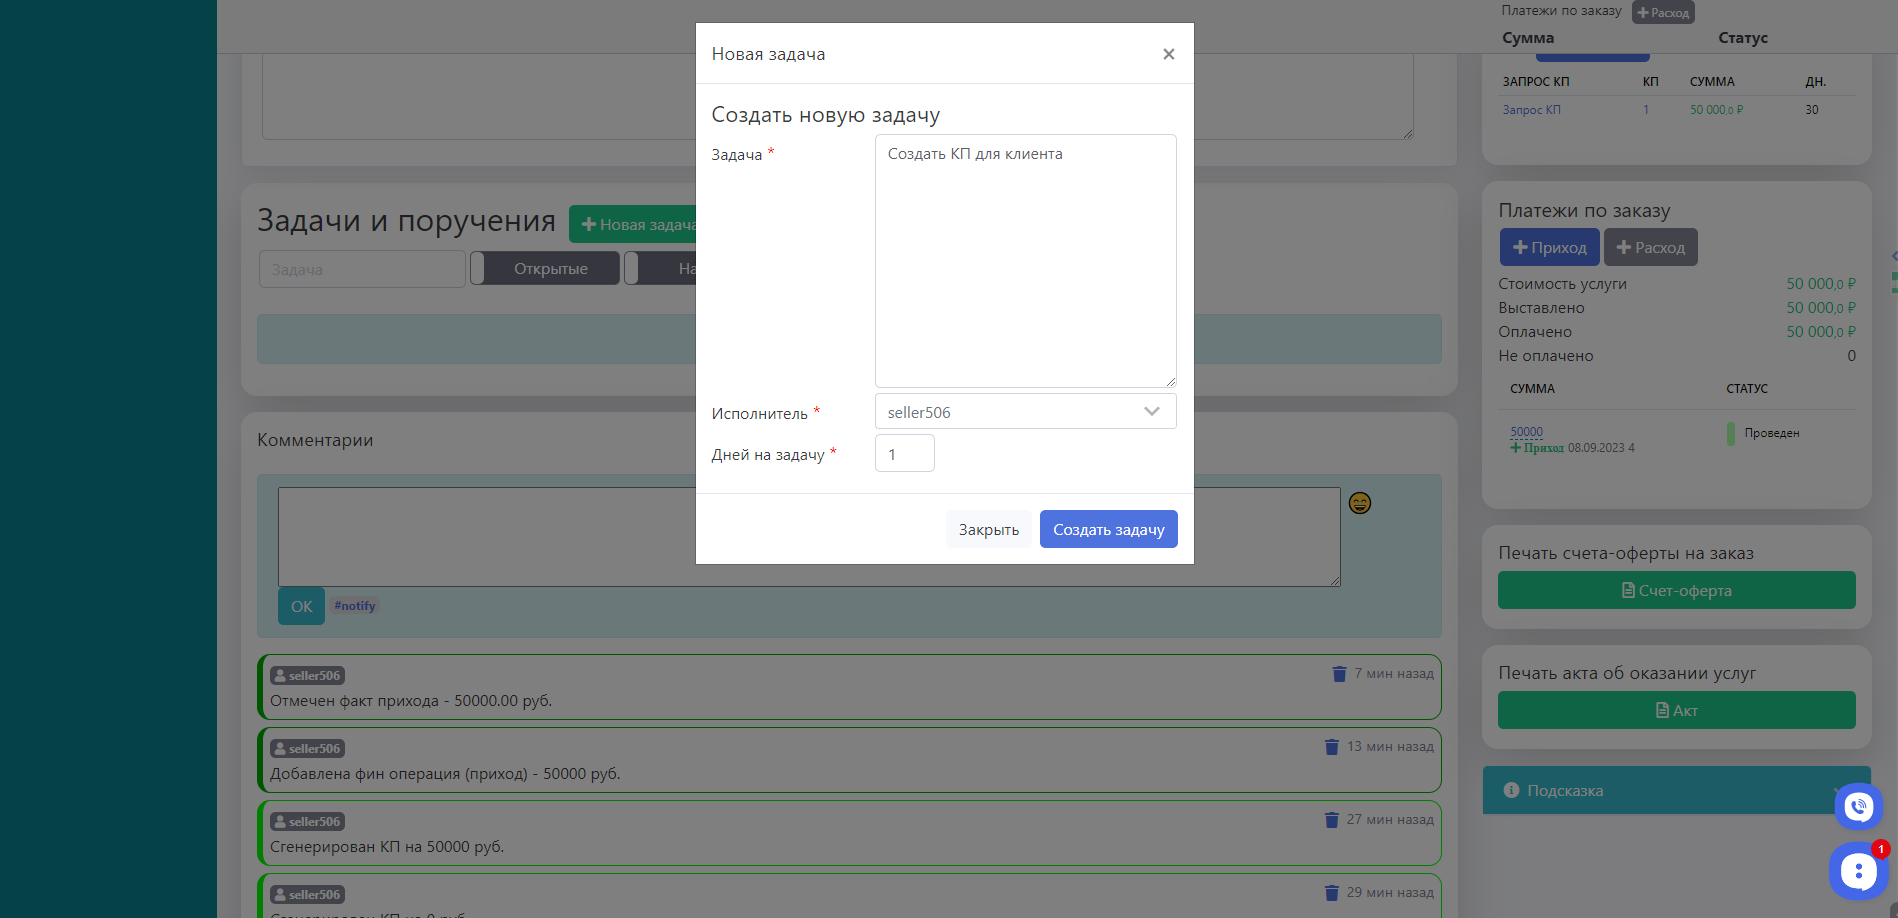The width and height of the screenshot is (1898, 918).
Task: Click the Счет-оферта print button
Action: point(1676,591)
